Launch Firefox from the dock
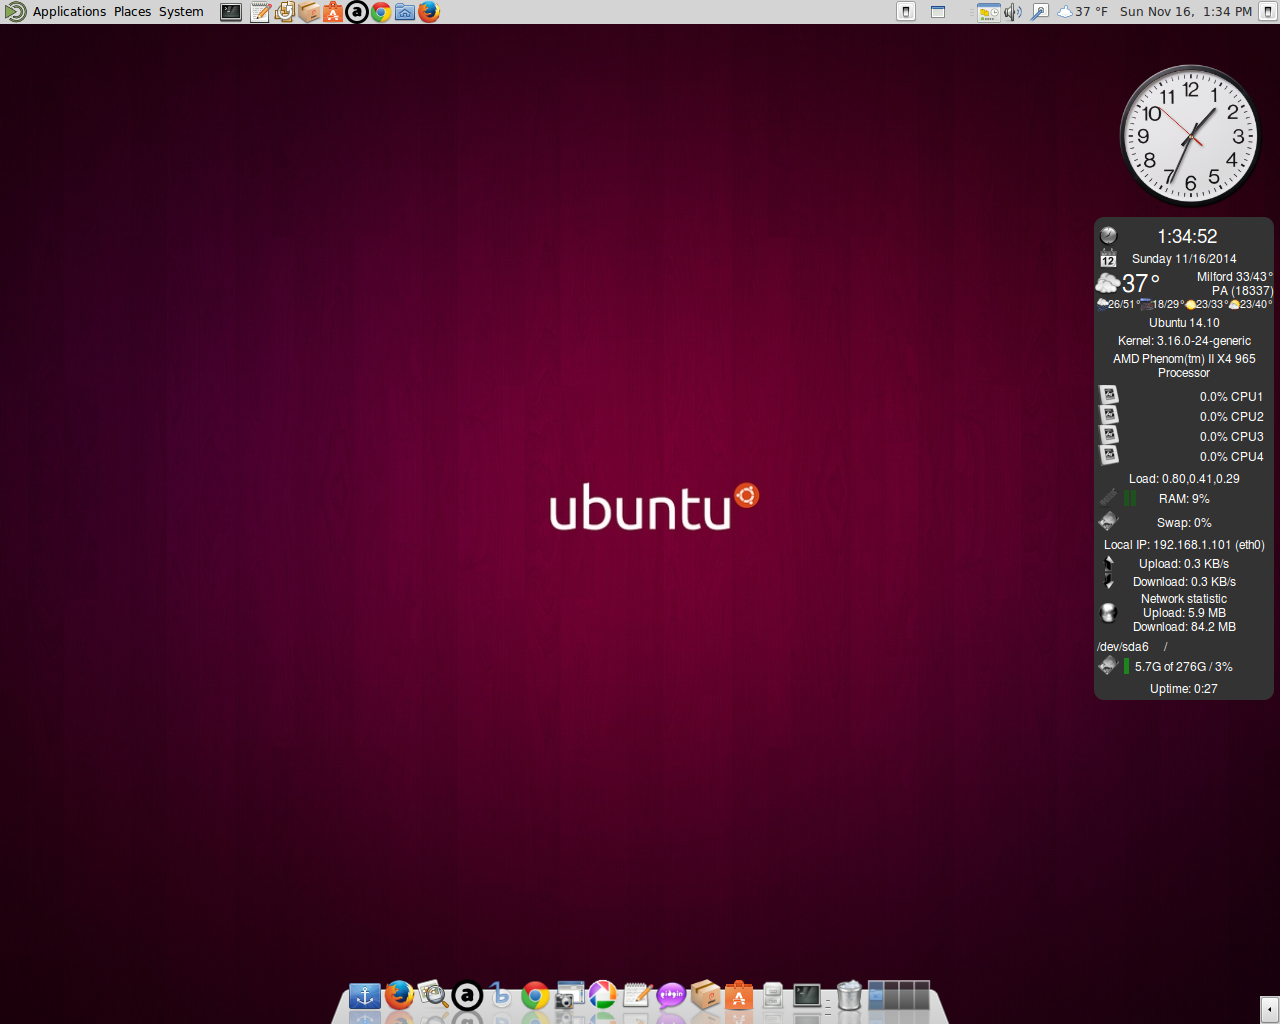1280x1024 pixels. click(399, 996)
